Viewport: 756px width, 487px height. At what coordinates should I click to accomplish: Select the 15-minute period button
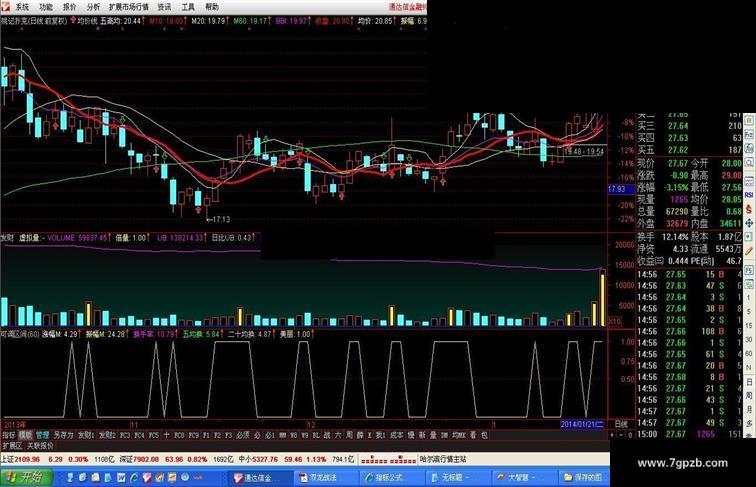click(749, 326)
